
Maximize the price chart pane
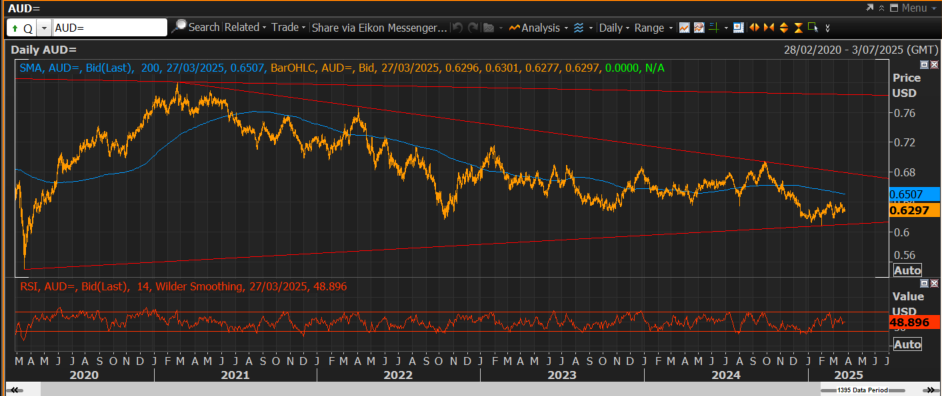925,64
